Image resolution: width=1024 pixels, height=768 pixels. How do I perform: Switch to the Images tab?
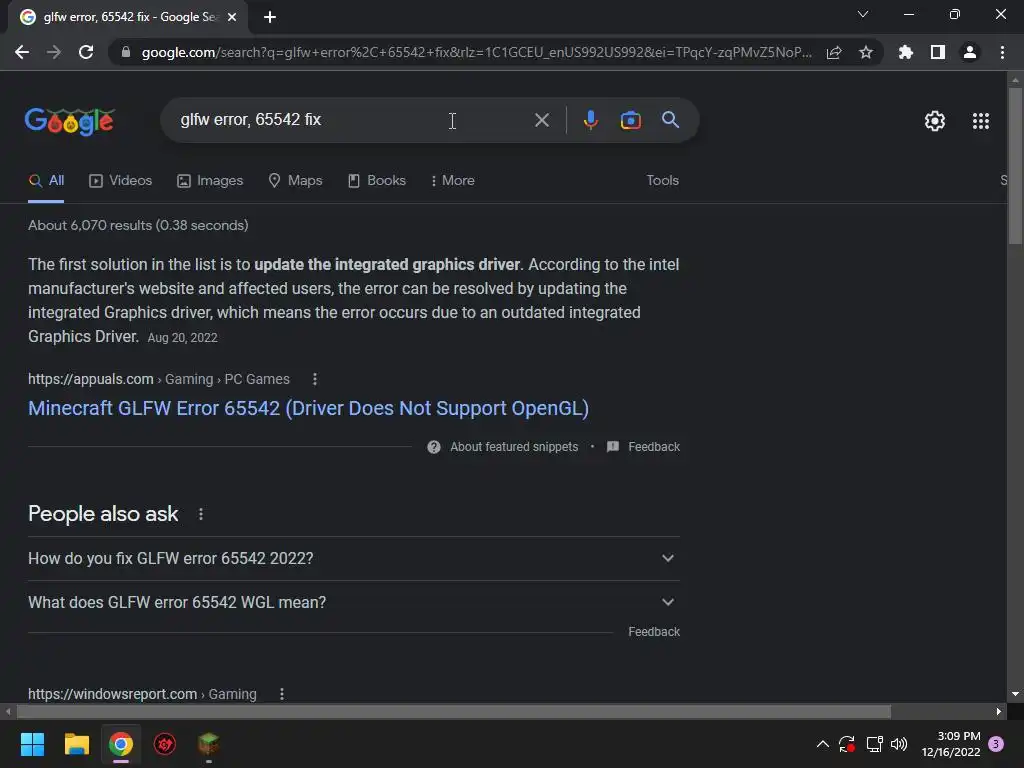pos(210,181)
